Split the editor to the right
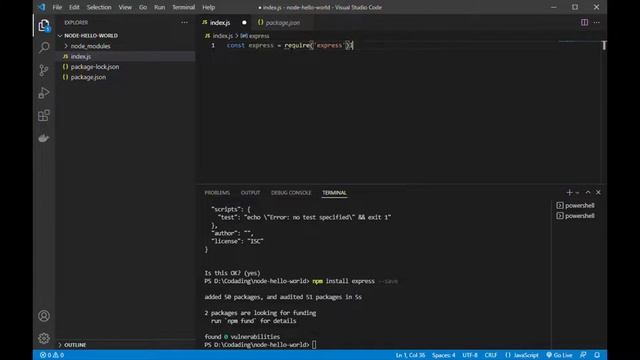 point(584,22)
